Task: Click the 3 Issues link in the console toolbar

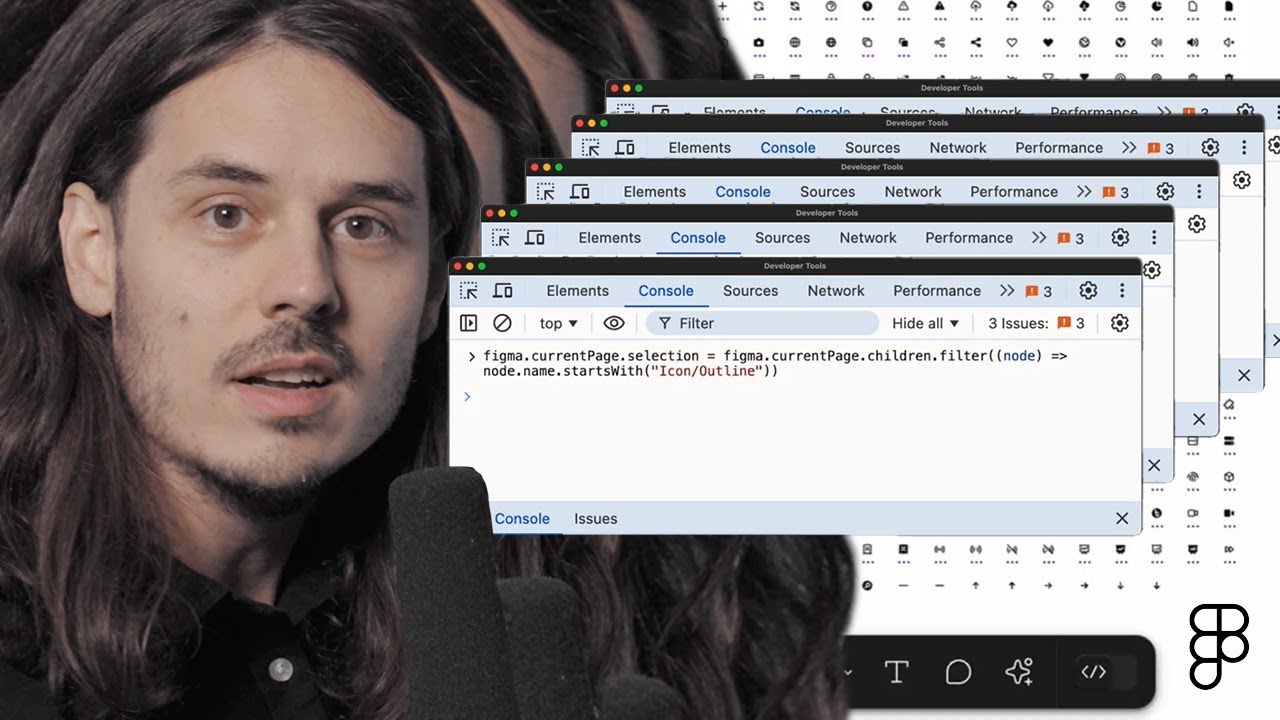Action: pos(1036,323)
